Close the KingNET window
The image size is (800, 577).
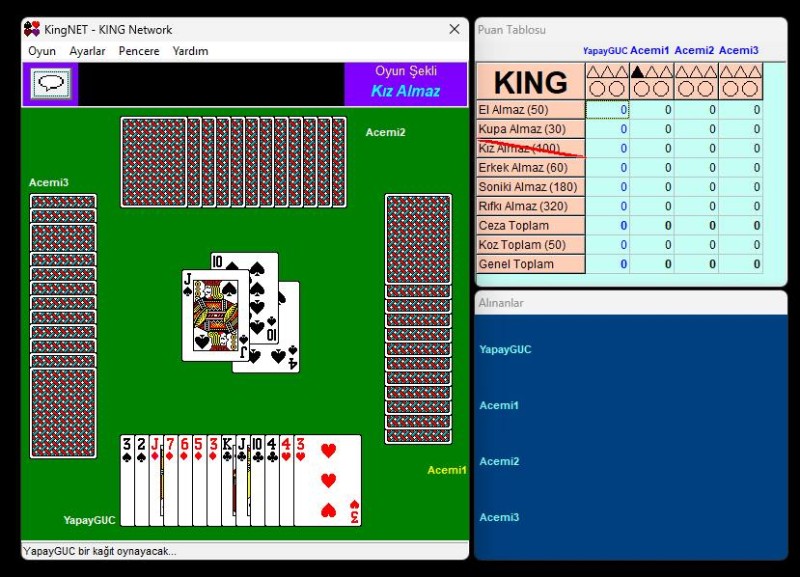pyautogui.click(x=454, y=30)
